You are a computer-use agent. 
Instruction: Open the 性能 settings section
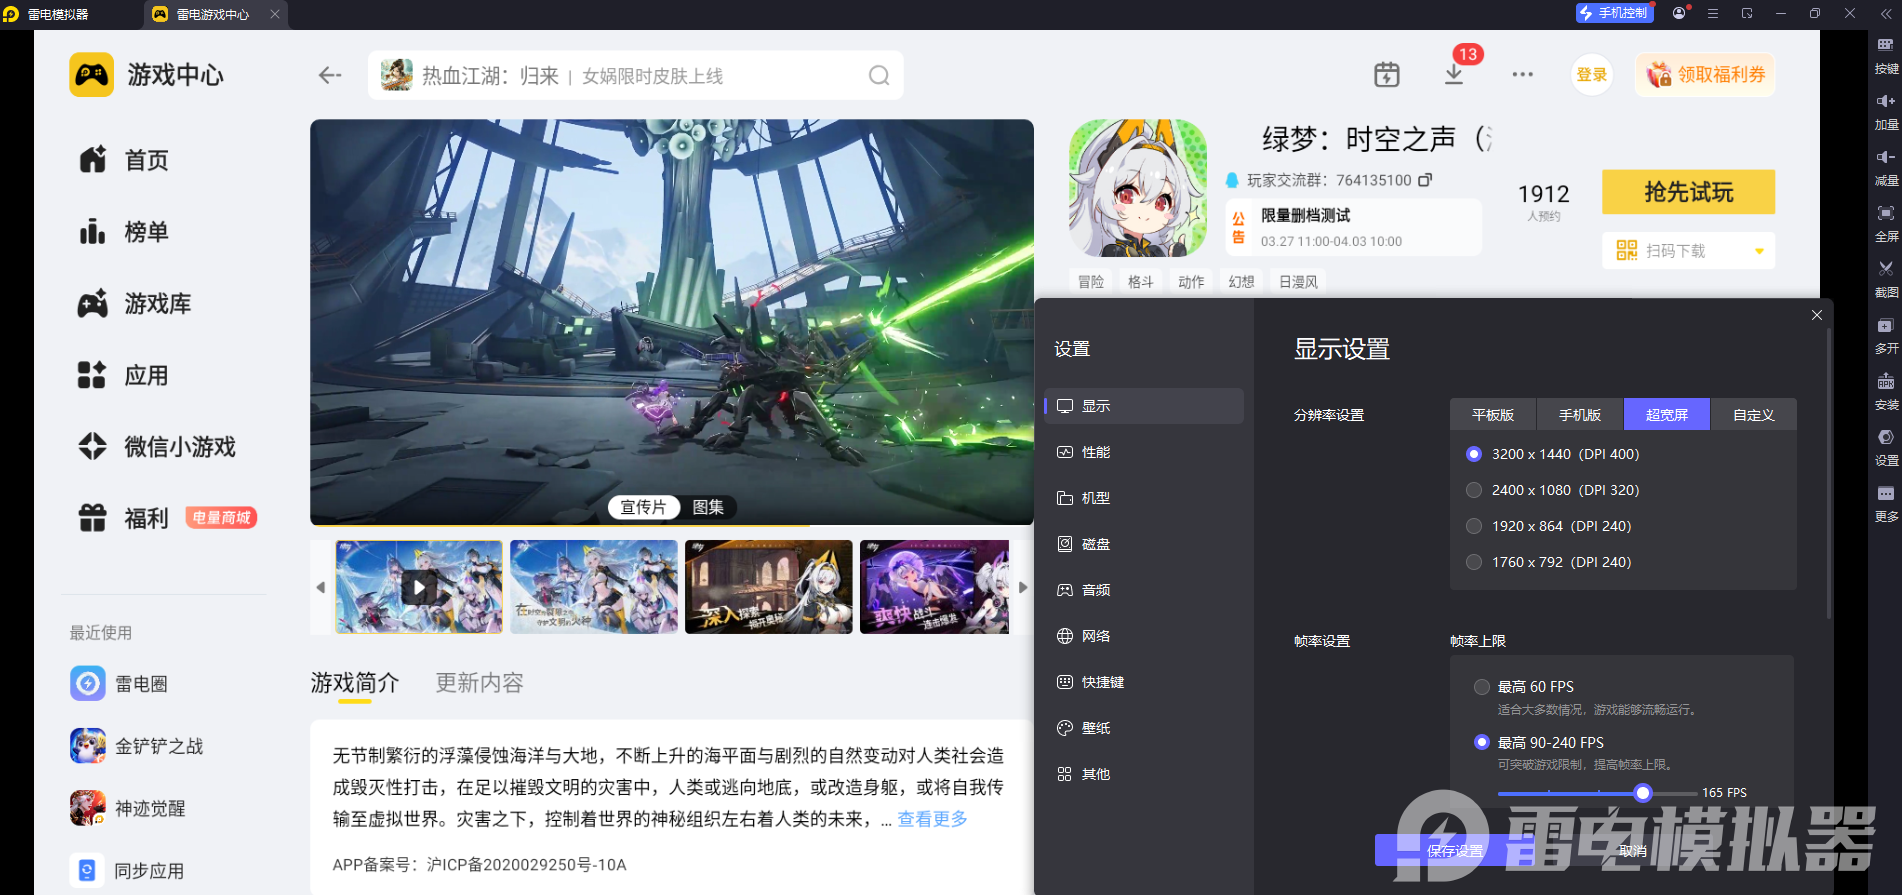point(1144,452)
